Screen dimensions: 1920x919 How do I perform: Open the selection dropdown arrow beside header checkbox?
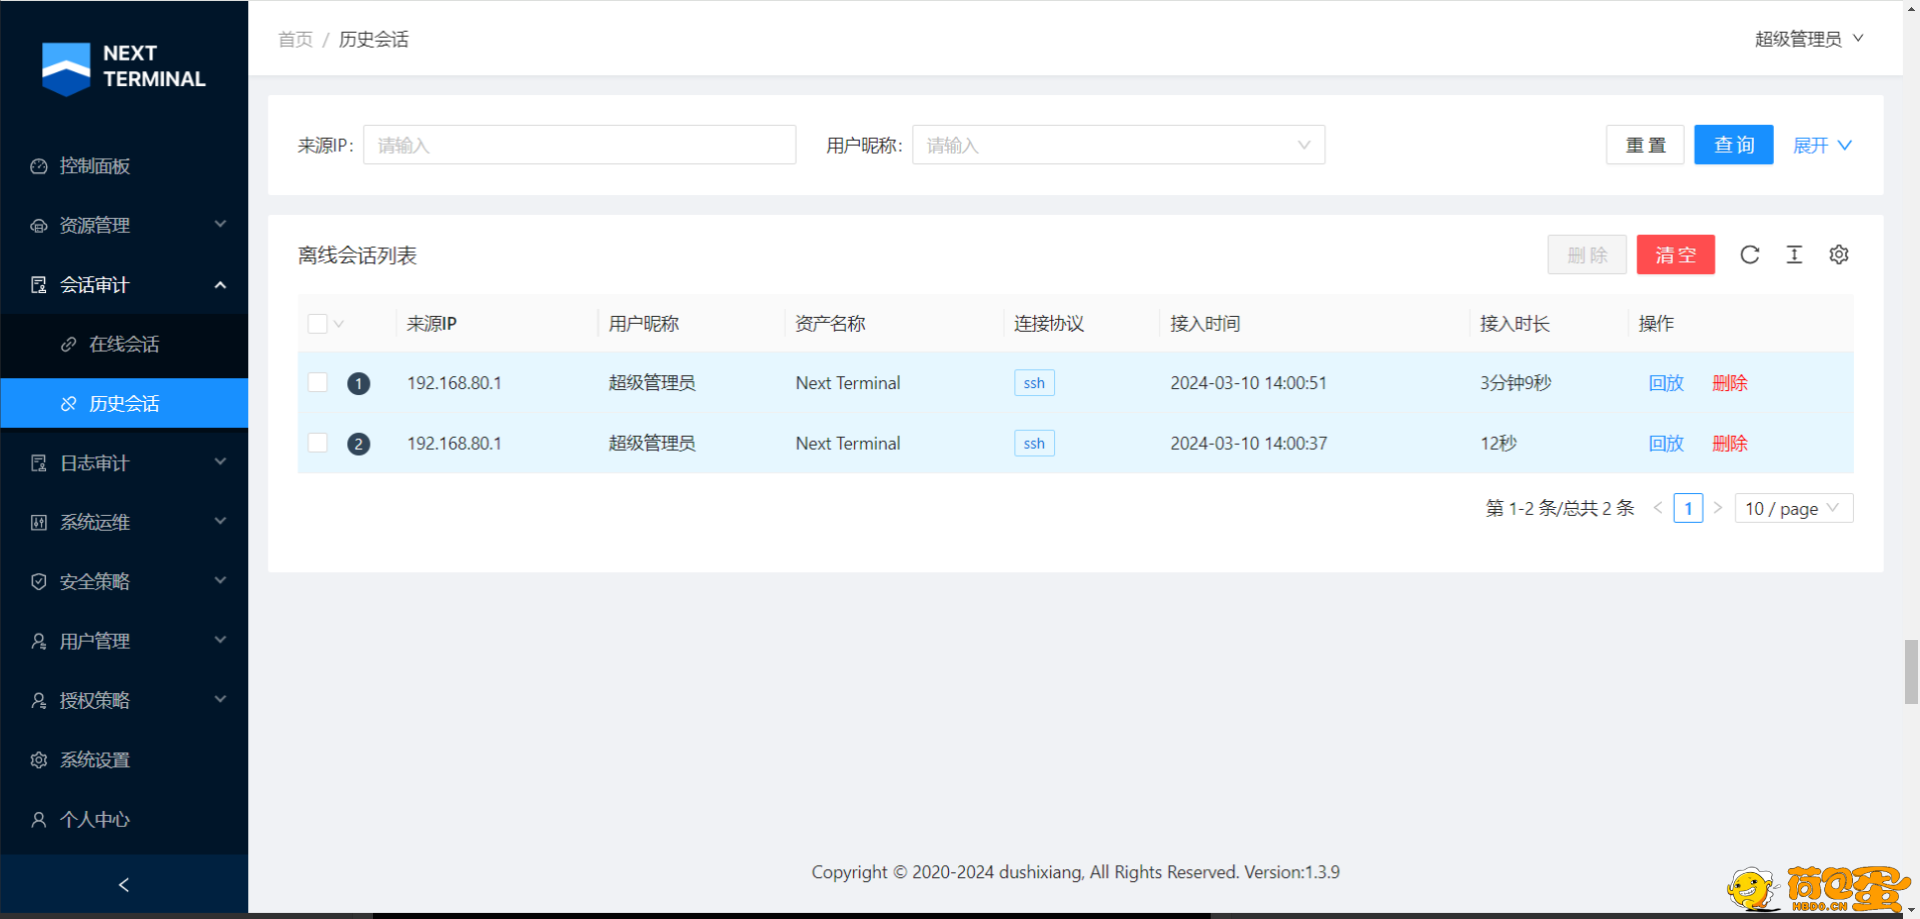coord(339,324)
